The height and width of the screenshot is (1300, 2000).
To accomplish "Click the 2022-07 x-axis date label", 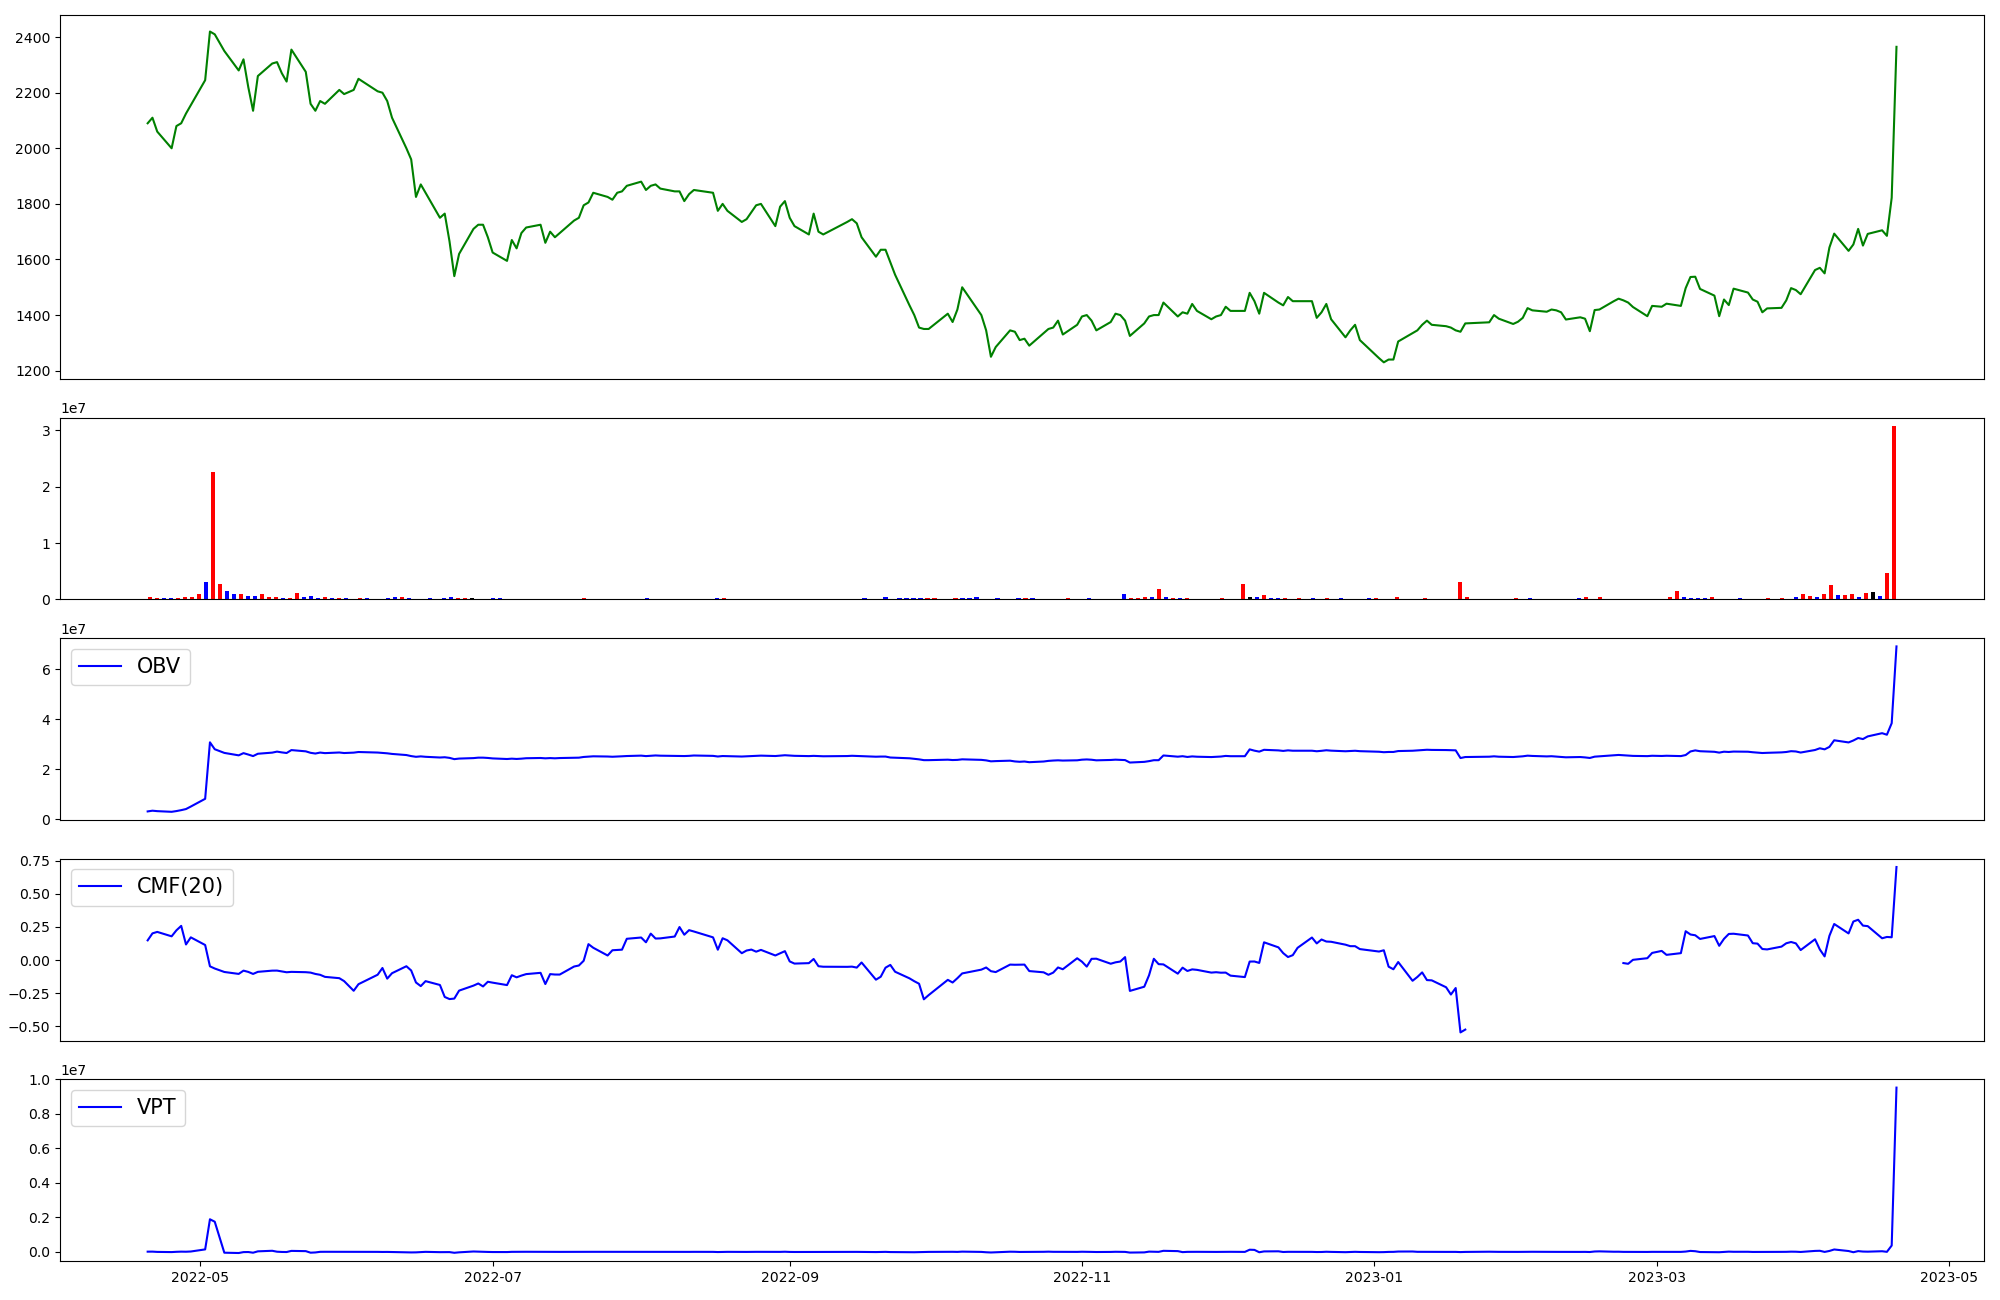I will (x=493, y=1277).
